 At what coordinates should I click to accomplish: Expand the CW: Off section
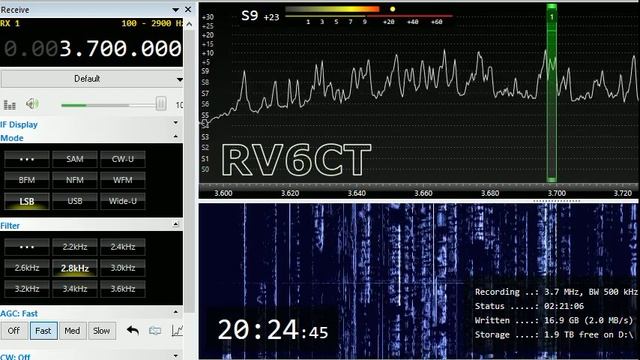[x=176, y=356]
